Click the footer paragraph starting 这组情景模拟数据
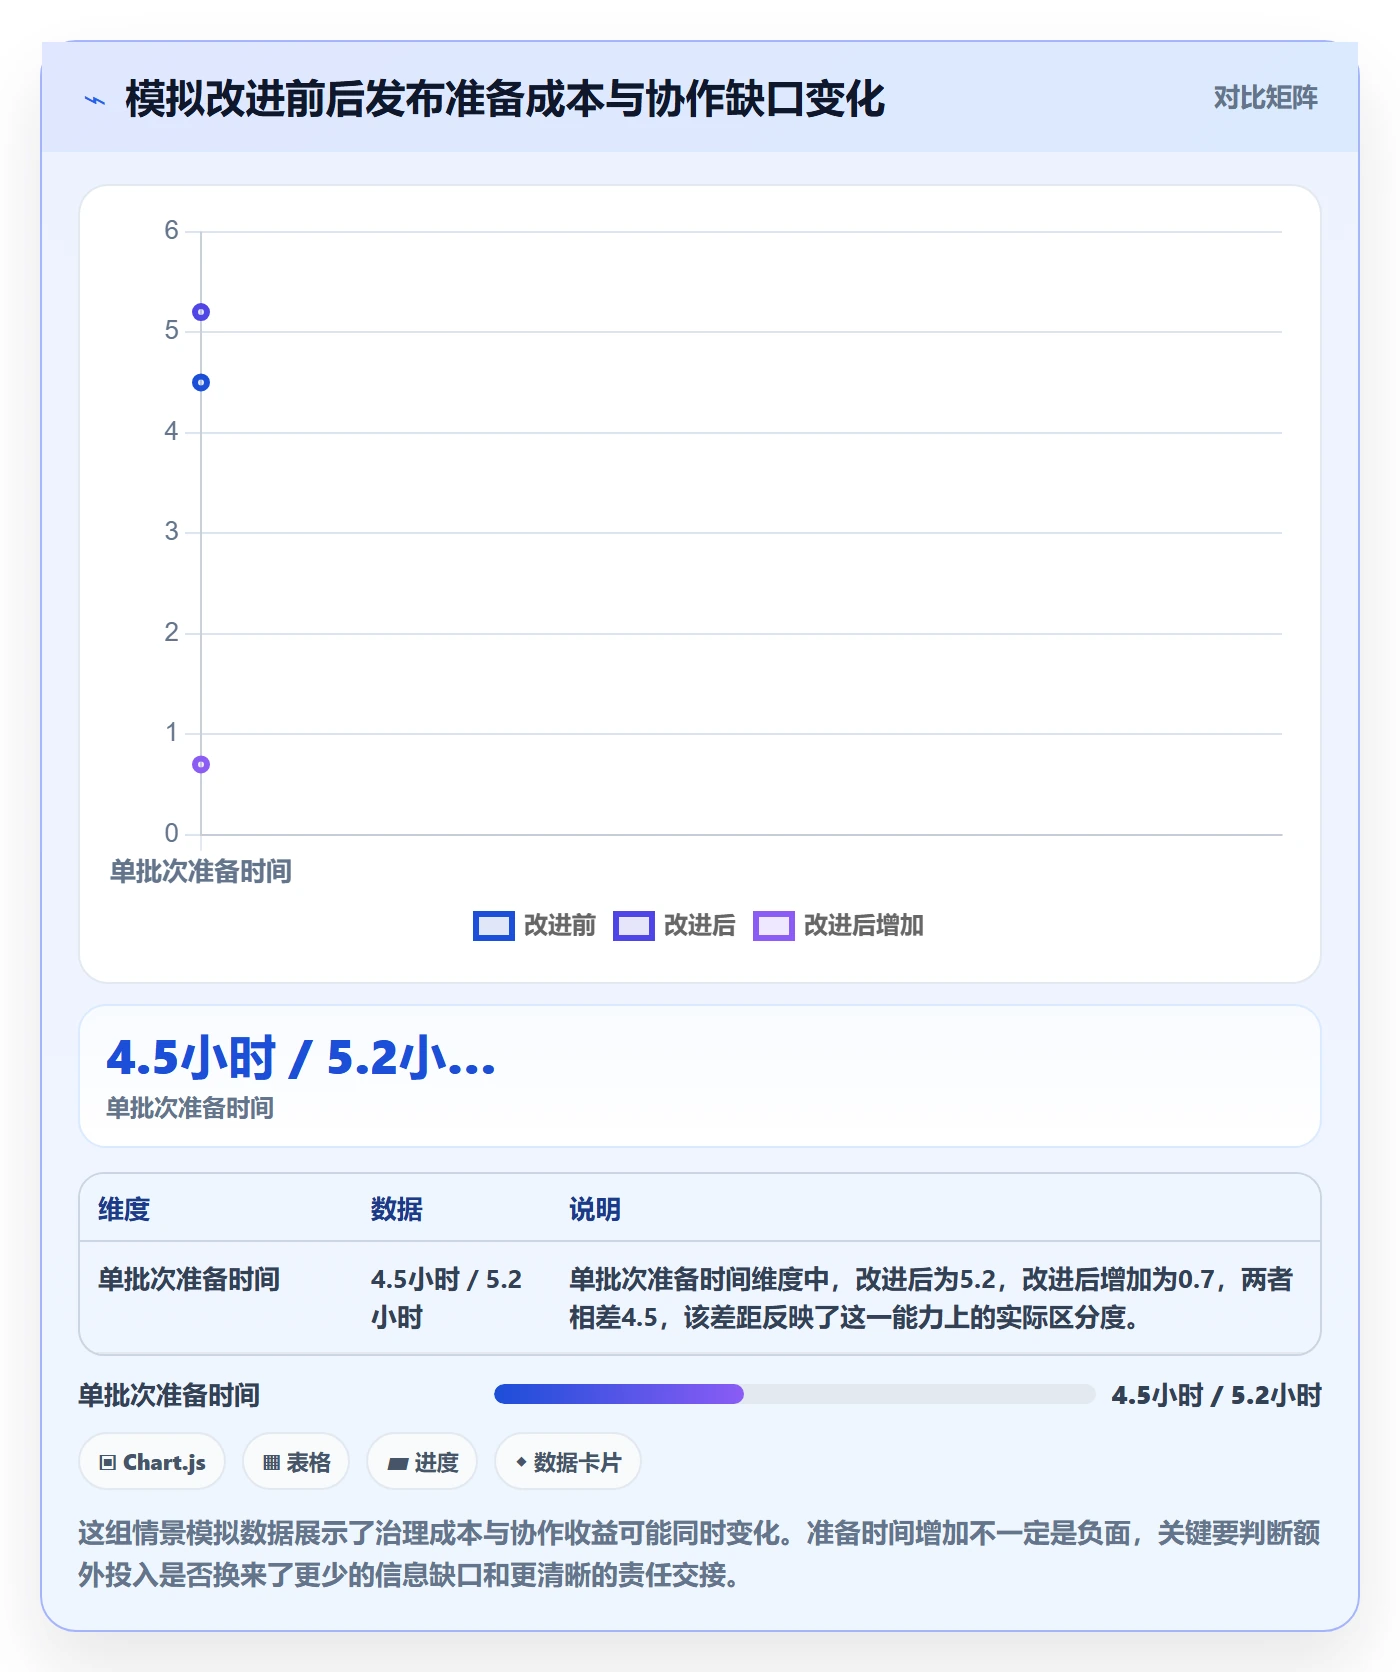The height and width of the screenshot is (1672, 1400). (x=699, y=1554)
